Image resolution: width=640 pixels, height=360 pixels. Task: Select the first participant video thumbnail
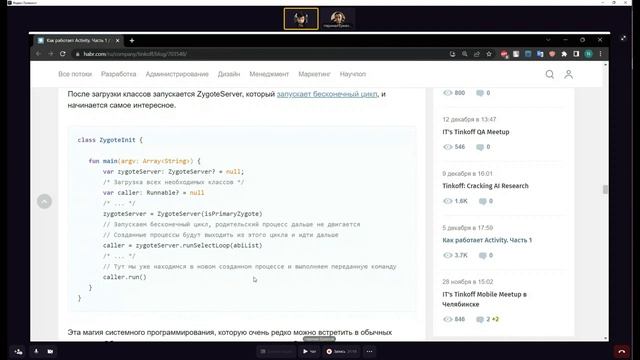[x=301, y=19]
